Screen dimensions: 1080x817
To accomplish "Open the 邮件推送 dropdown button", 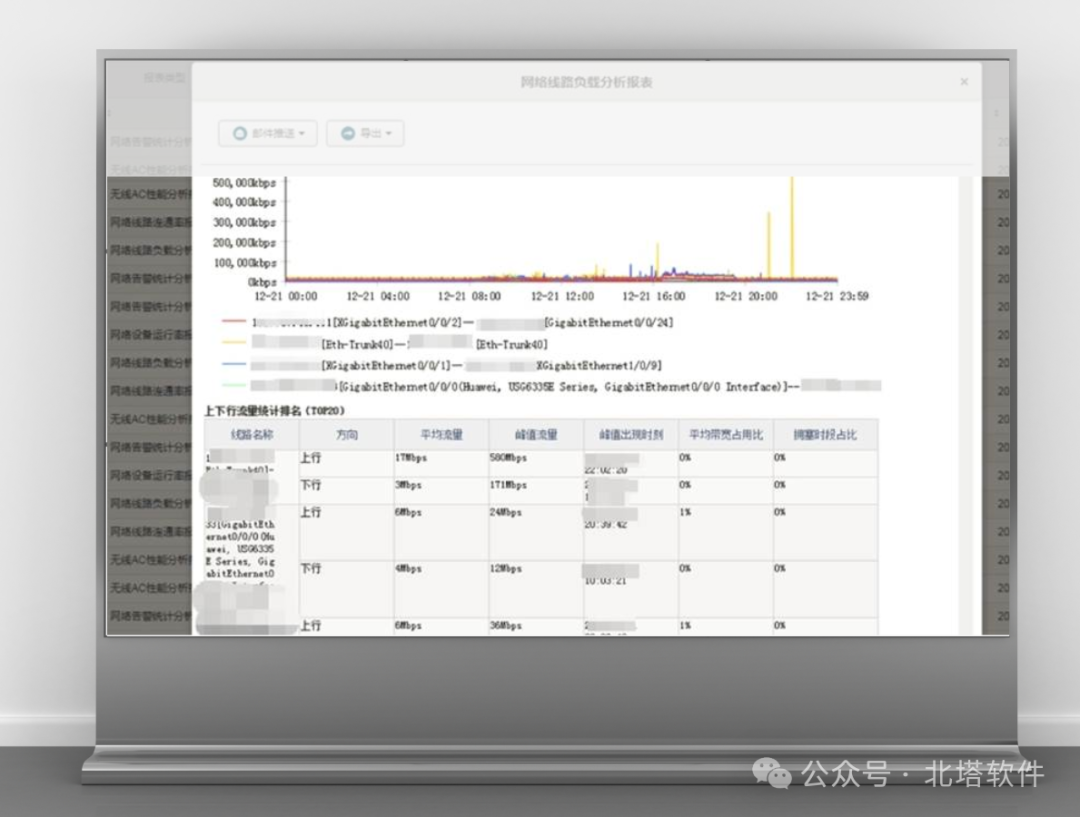I will coord(268,133).
